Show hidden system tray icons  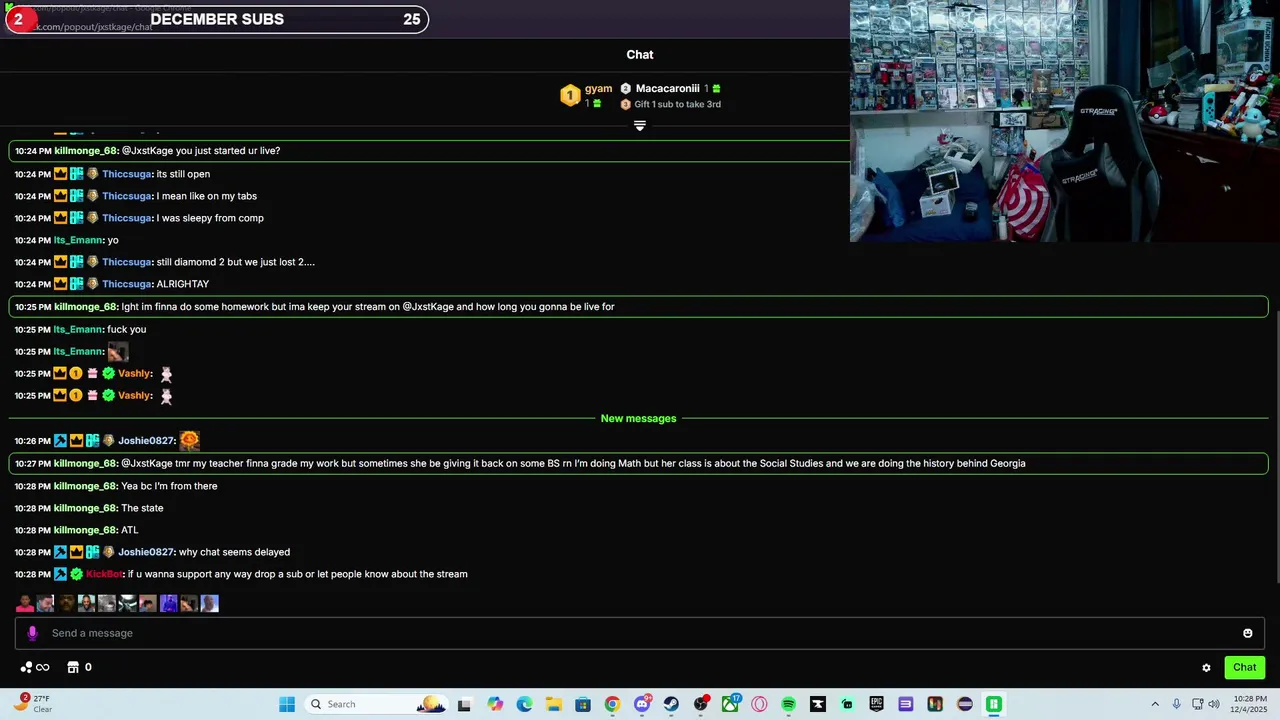(x=1155, y=704)
